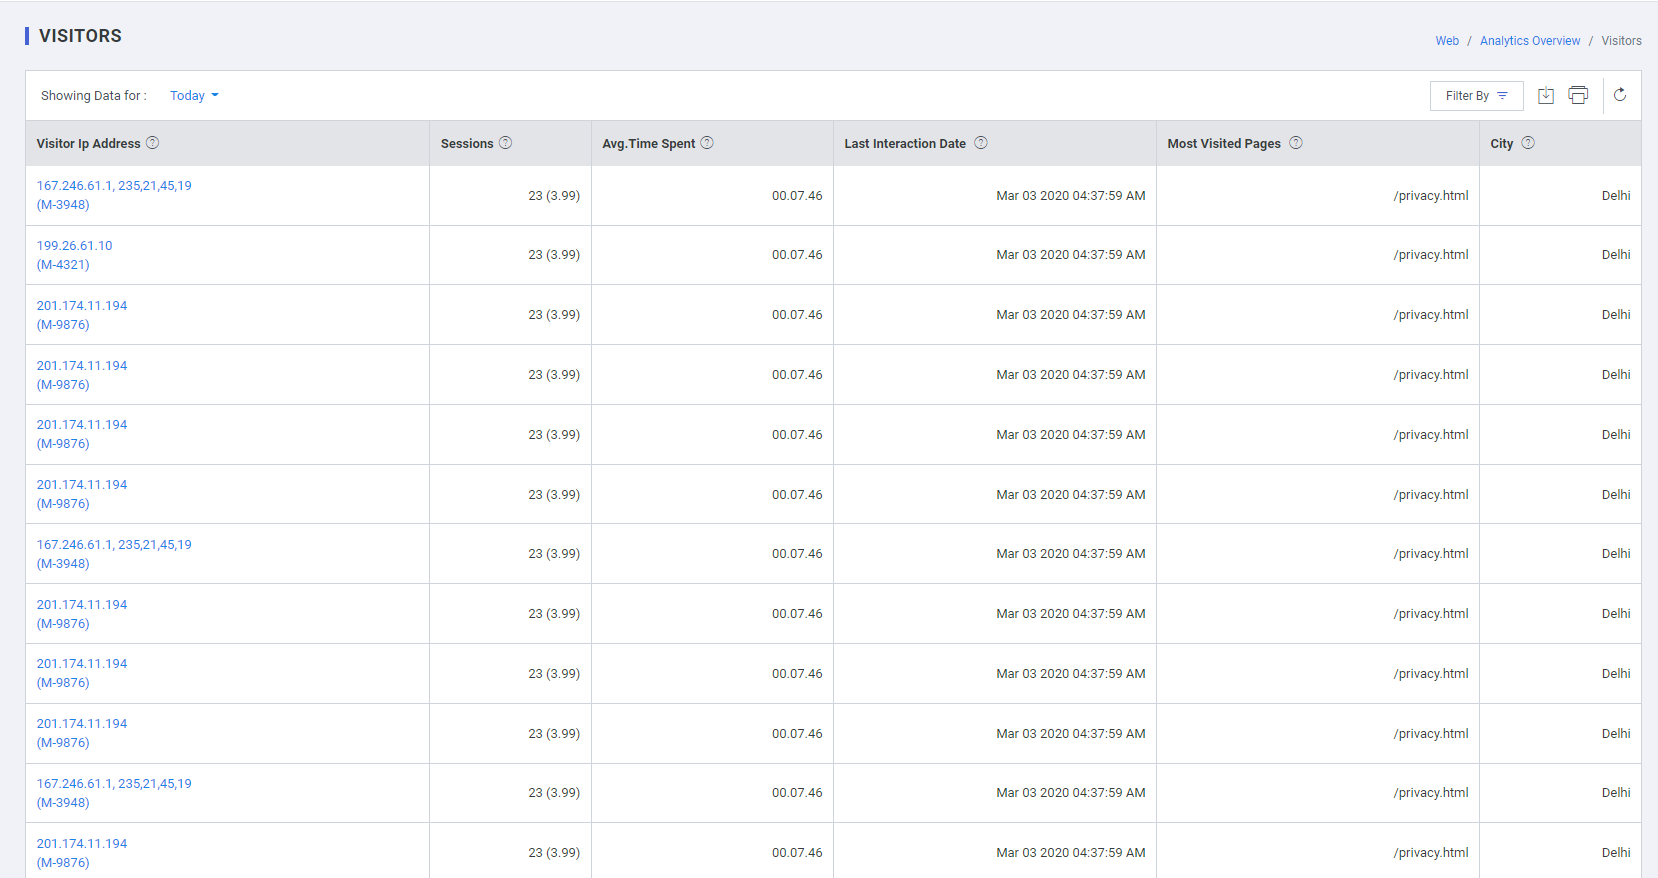
Task: Open help icon next to City header
Action: pos(1528,143)
